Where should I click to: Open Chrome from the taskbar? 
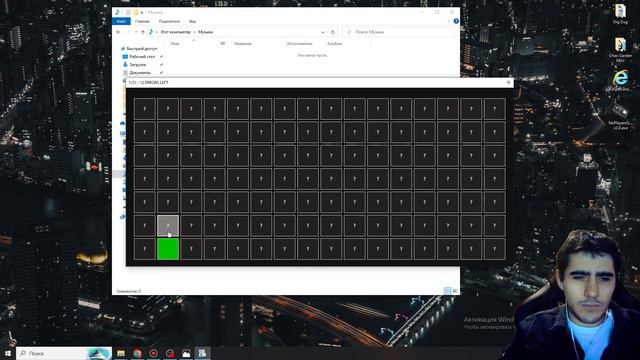[x=138, y=353]
